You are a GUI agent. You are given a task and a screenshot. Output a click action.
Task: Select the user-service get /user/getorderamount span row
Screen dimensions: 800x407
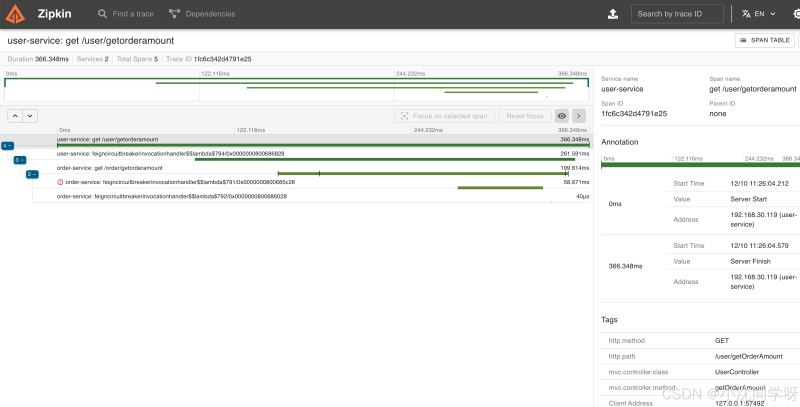(x=323, y=141)
